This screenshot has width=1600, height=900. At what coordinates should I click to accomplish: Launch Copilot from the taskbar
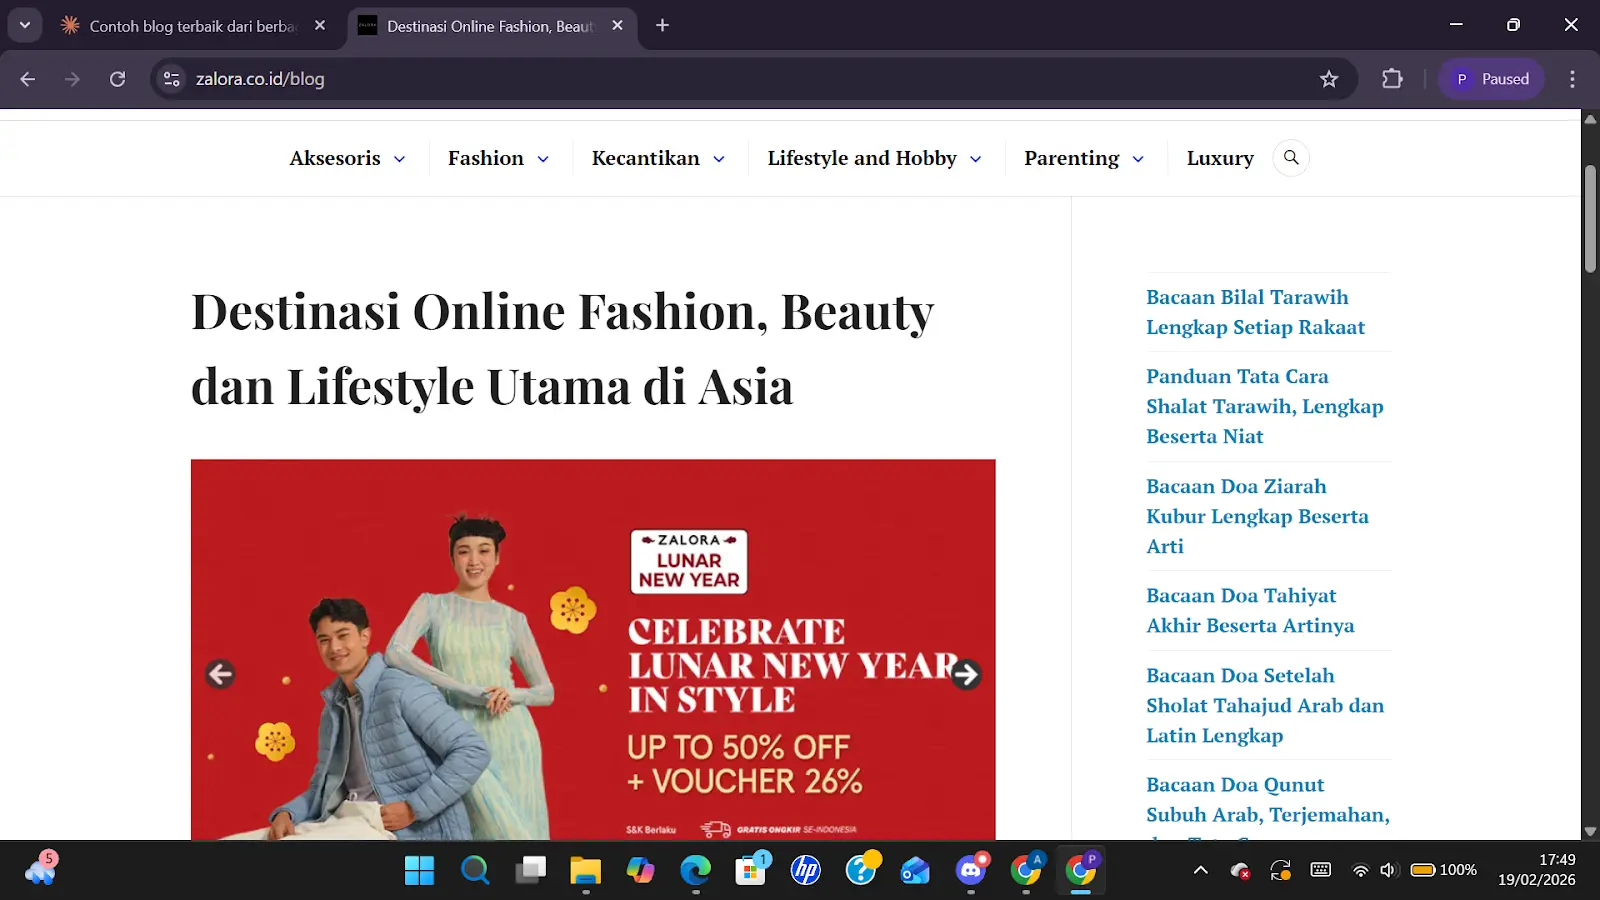point(640,870)
